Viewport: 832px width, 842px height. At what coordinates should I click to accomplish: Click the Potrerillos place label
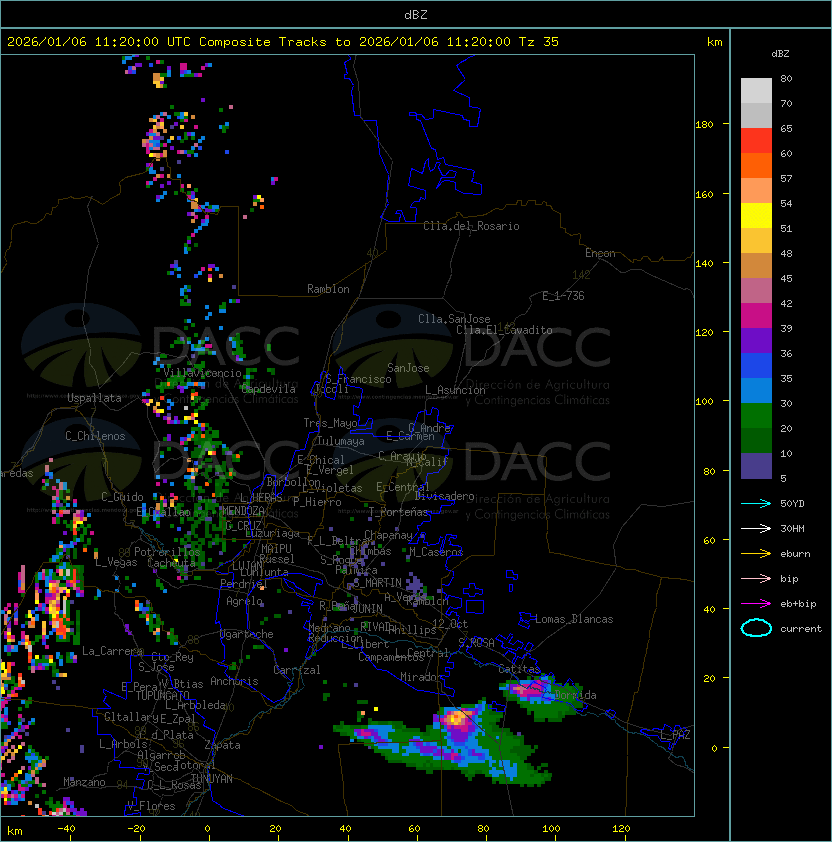click(167, 552)
